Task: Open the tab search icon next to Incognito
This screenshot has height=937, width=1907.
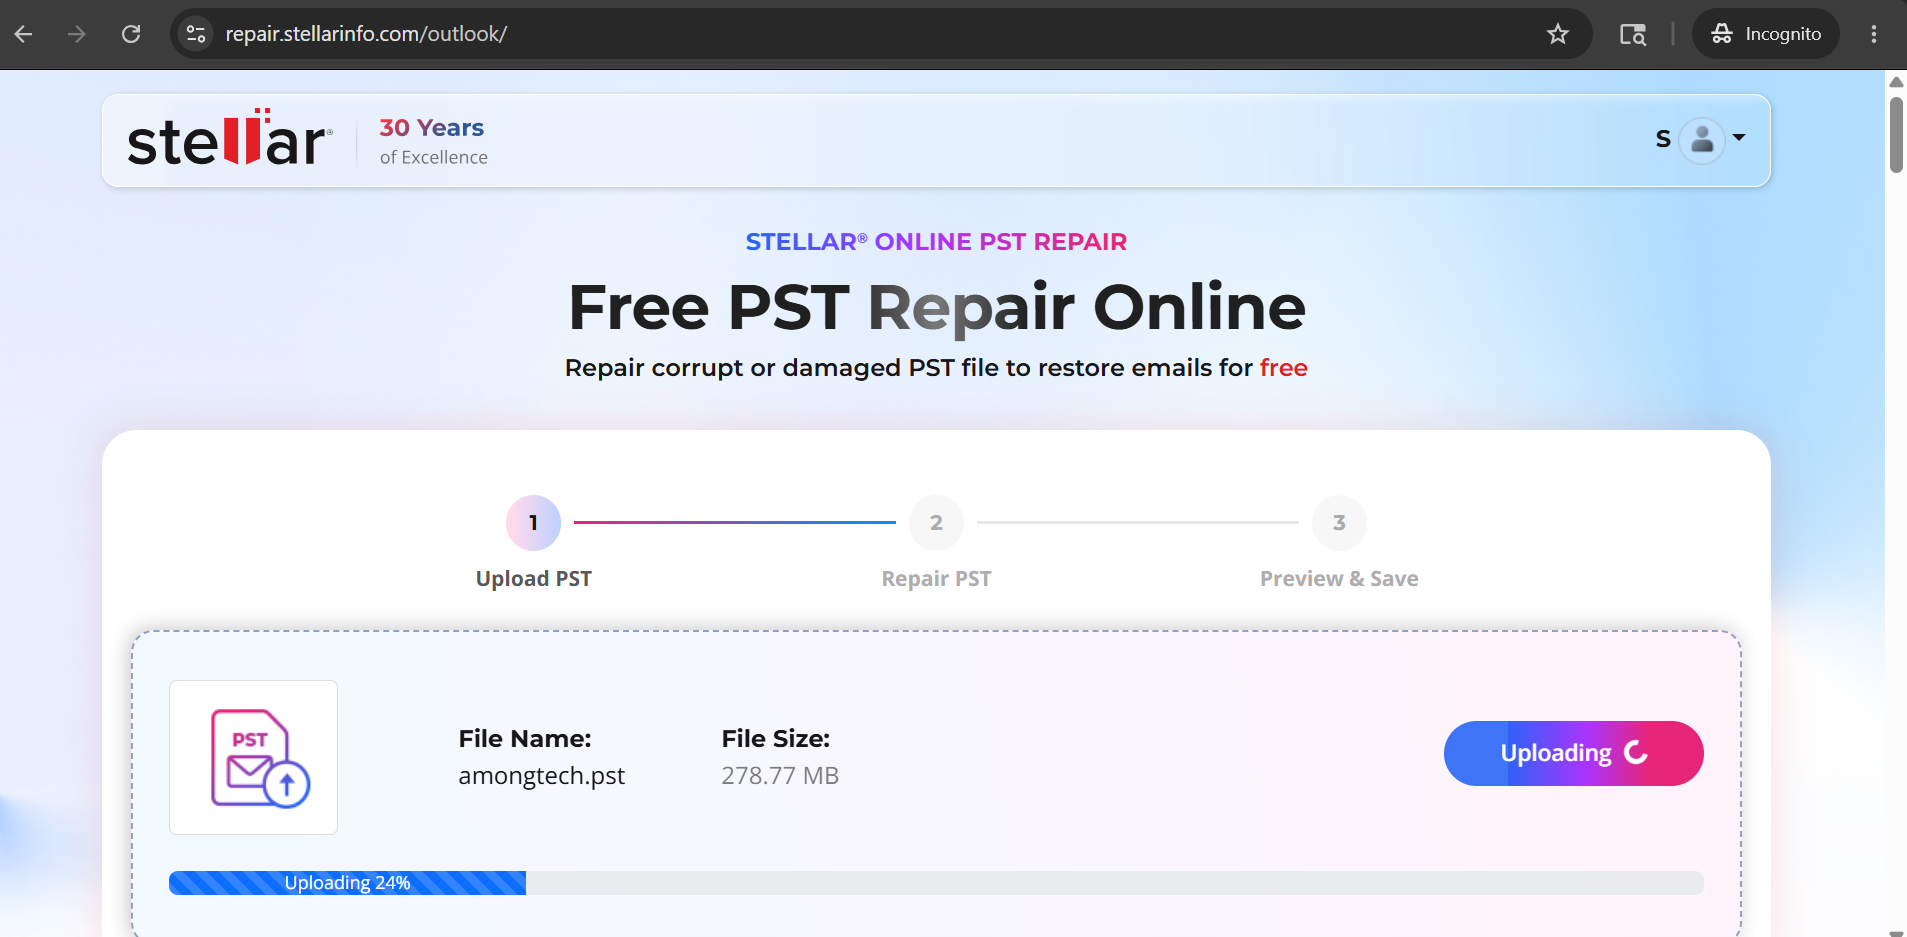Action: pyautogui.click(x=1633, y=34)
